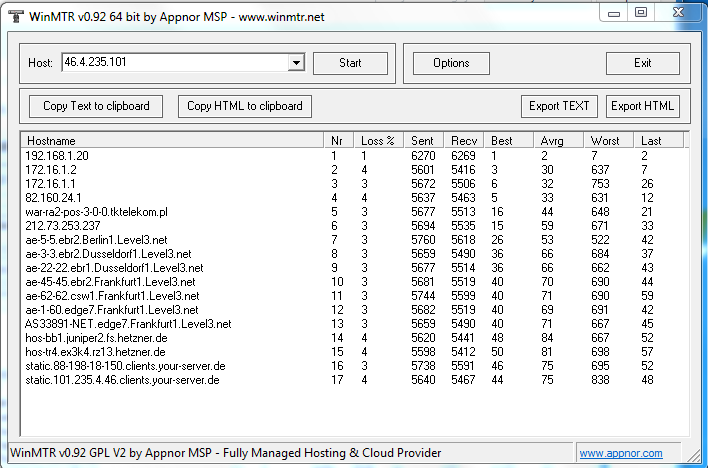Click the Last column header
The image size is (708, 468).
click(659, 140)
